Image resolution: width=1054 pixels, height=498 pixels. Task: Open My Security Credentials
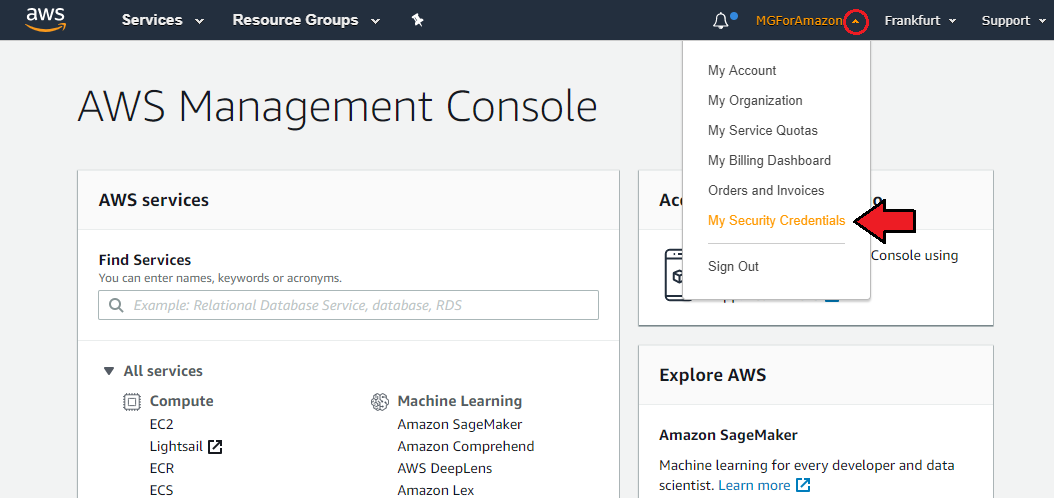pos(776,220)
